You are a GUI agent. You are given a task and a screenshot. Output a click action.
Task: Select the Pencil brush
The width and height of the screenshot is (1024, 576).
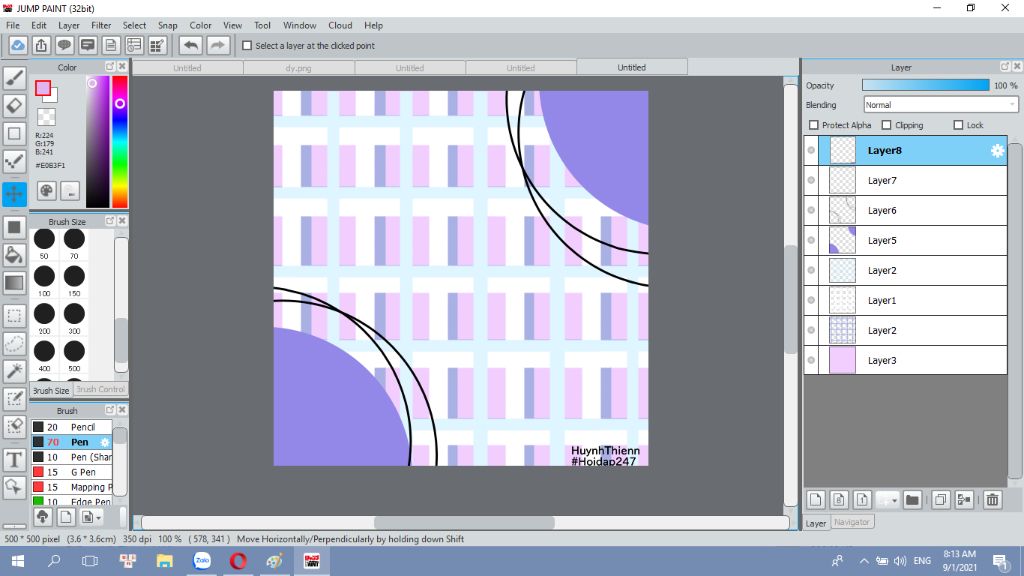tap(72, 427)
